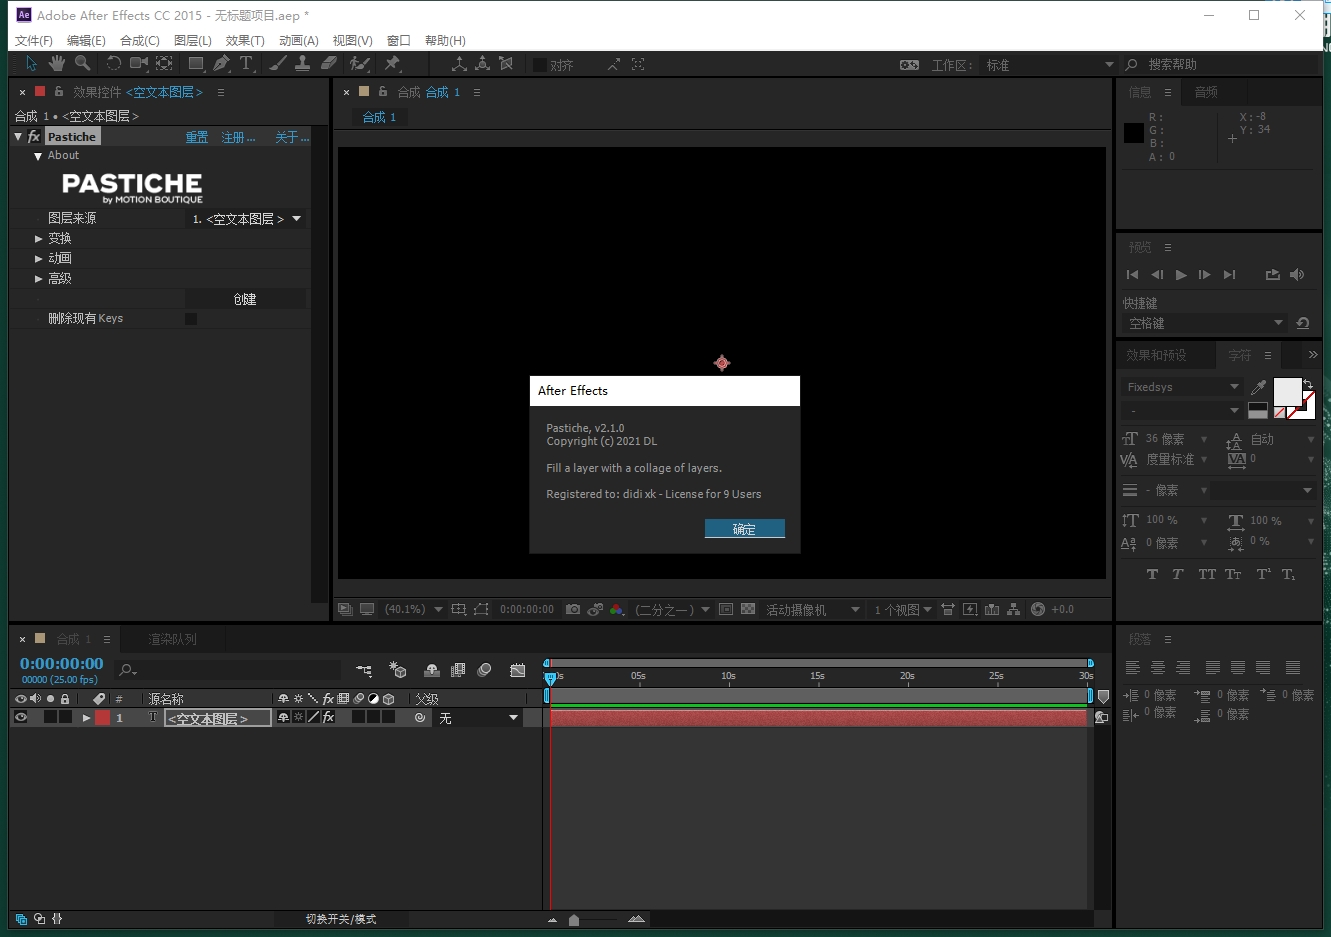Expand the 变换 property group
The image size is (1331, 937).
pyautogui.click(x=39, y=238)
